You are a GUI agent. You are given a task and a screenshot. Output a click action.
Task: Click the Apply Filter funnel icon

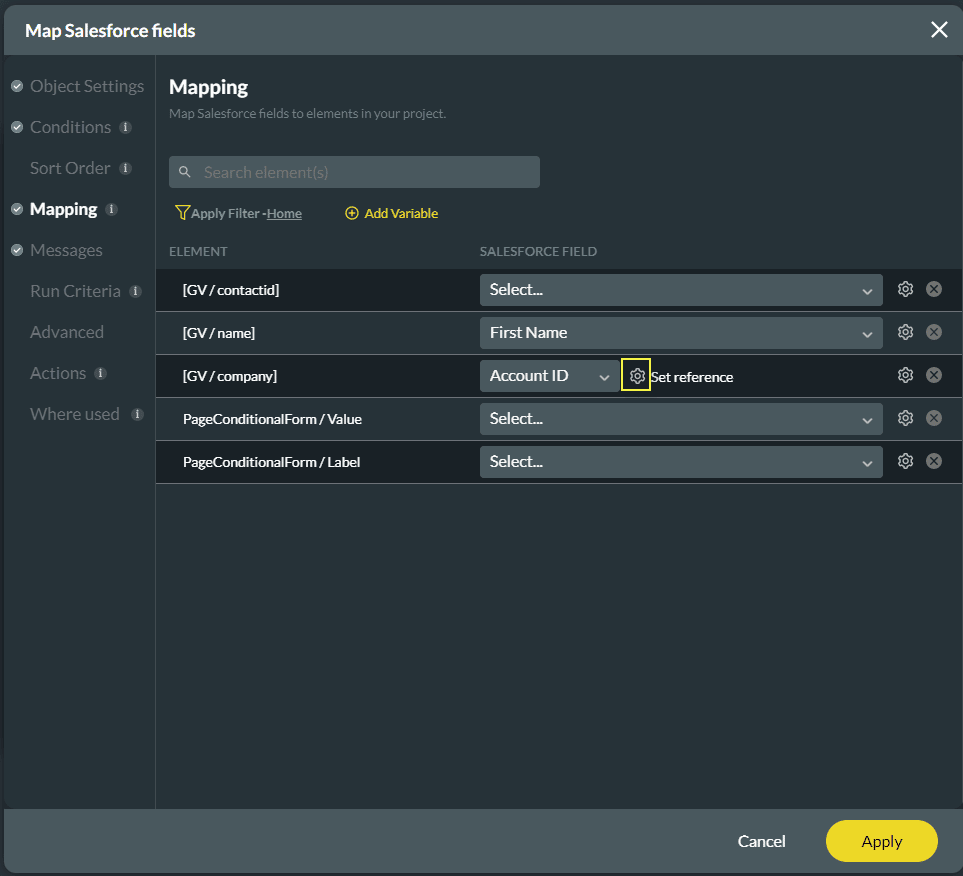[182, 213]
